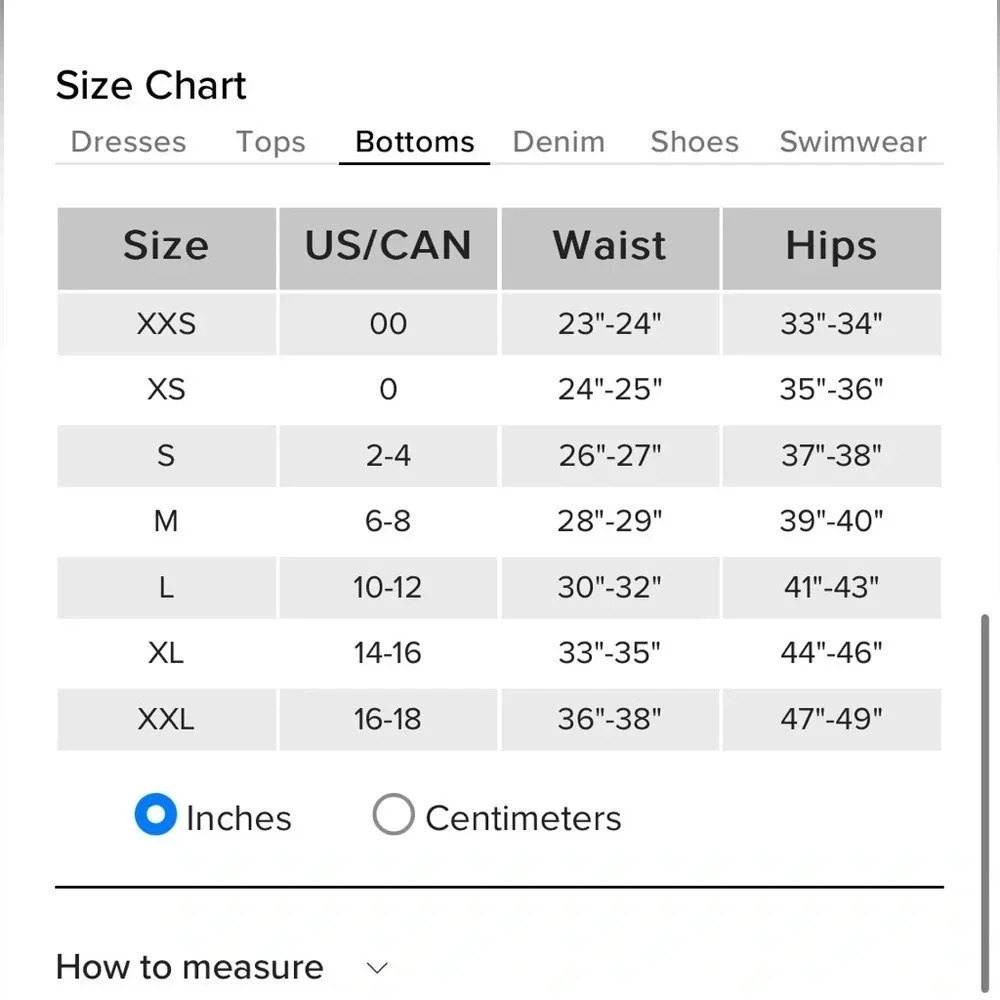Switch measurements to Centimeters
1000x1000 pixels.
[393, 815]
